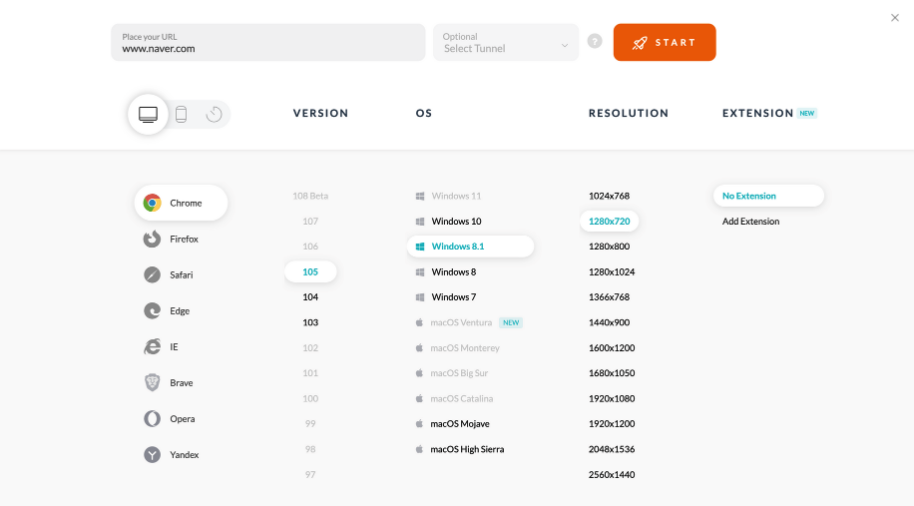Choose Windows 7 operating system
The image size is (914, 506).
[x=446, y=297]
